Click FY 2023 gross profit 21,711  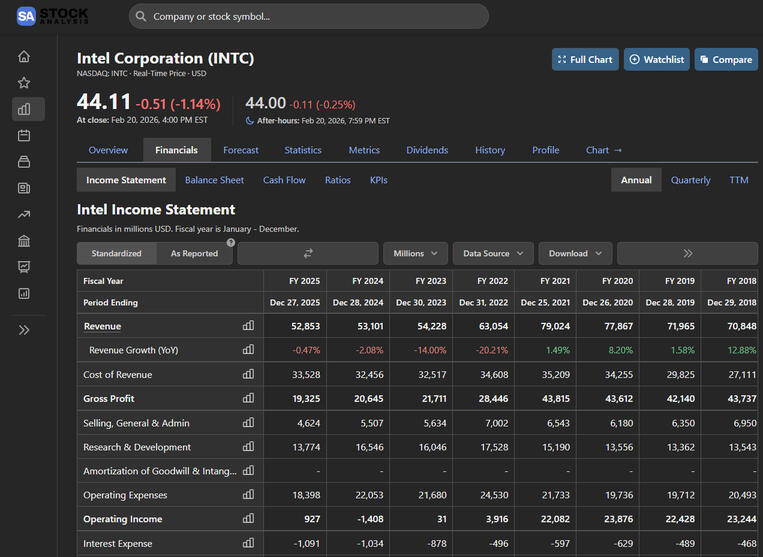point(434,399)
